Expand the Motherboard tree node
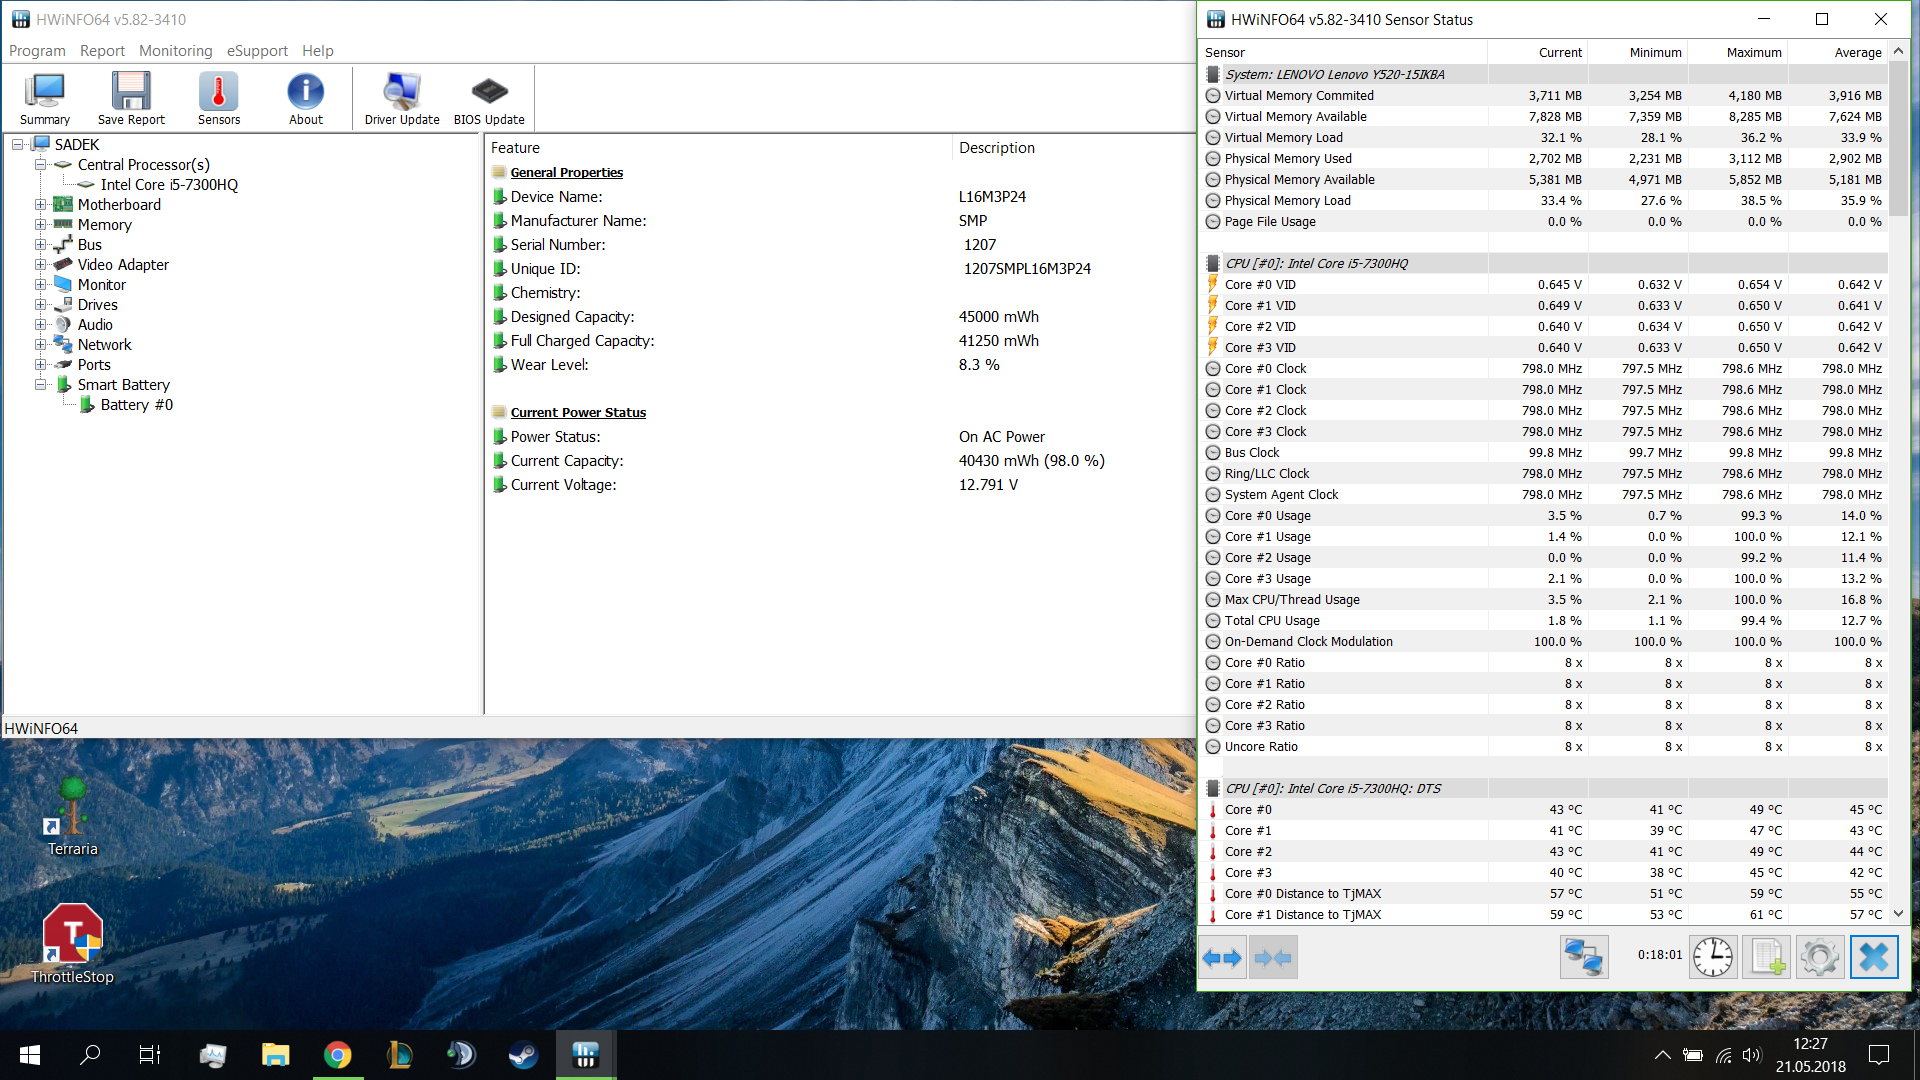This screenshot has width=1920, height=1080. point(41,204)
